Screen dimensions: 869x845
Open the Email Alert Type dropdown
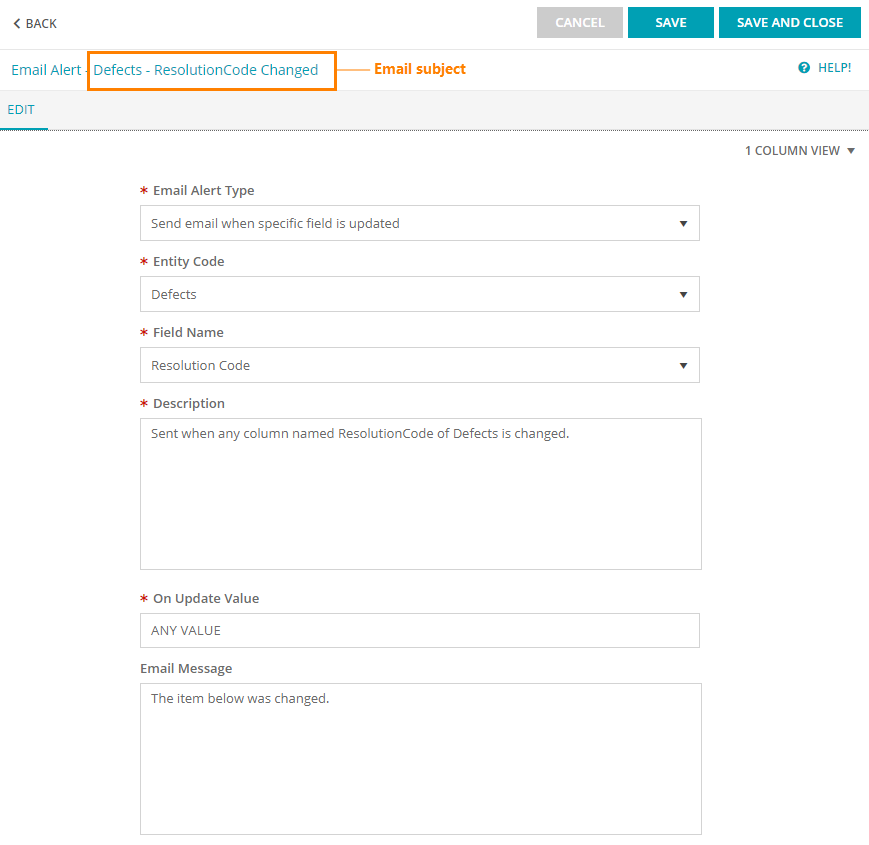point(419,224)
